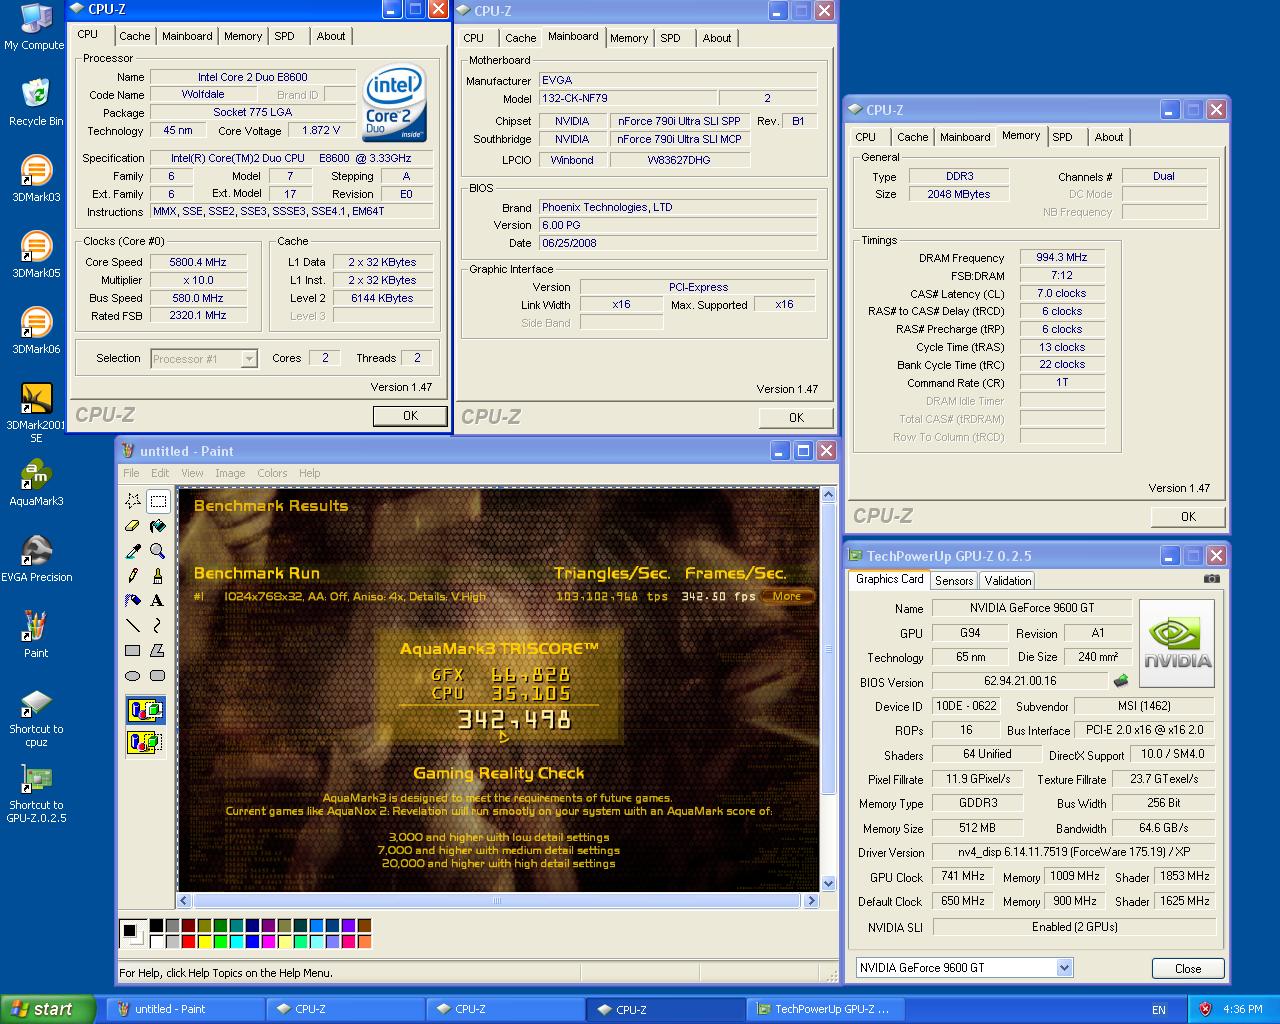Screen dimensions: 1280x1024
Task: Click the security shield tray icon
Action: coord(1205,1010)
